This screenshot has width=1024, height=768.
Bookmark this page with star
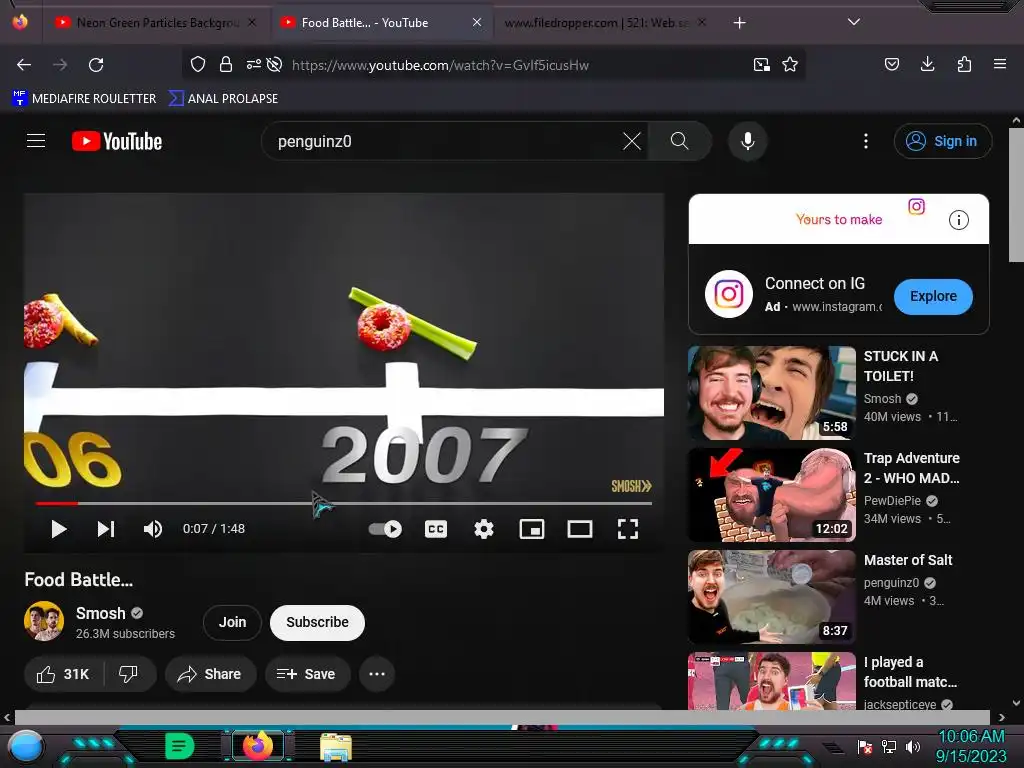coord(790,65)
